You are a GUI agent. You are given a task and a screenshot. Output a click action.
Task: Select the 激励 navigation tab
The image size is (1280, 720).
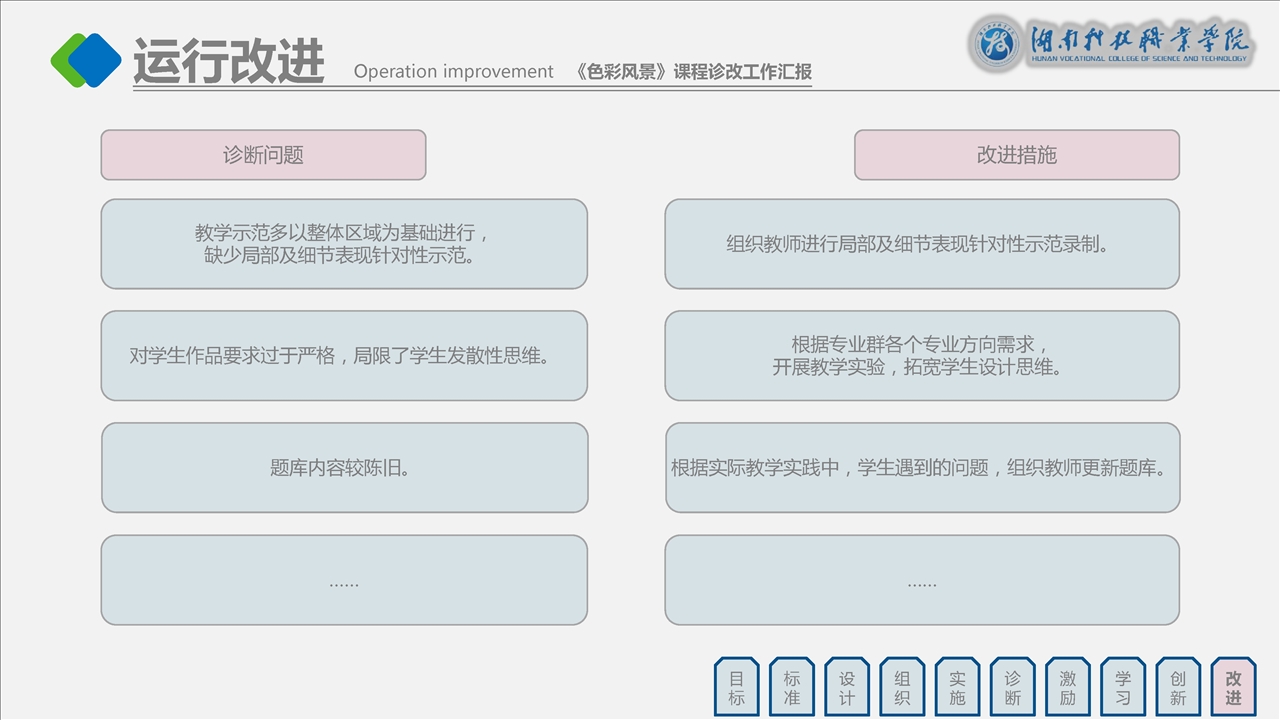[1068, 688]
